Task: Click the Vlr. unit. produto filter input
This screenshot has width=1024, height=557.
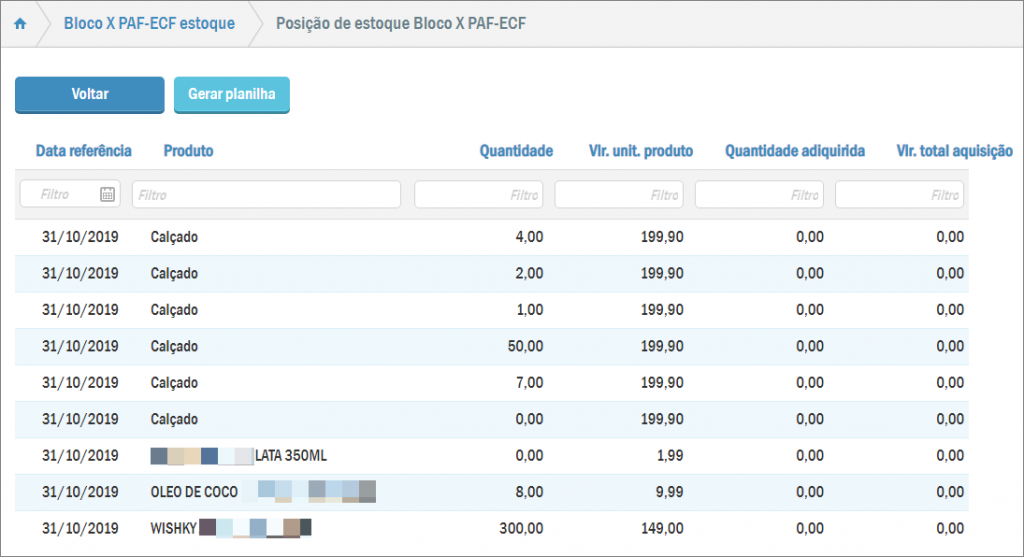Action: point(618,195)
